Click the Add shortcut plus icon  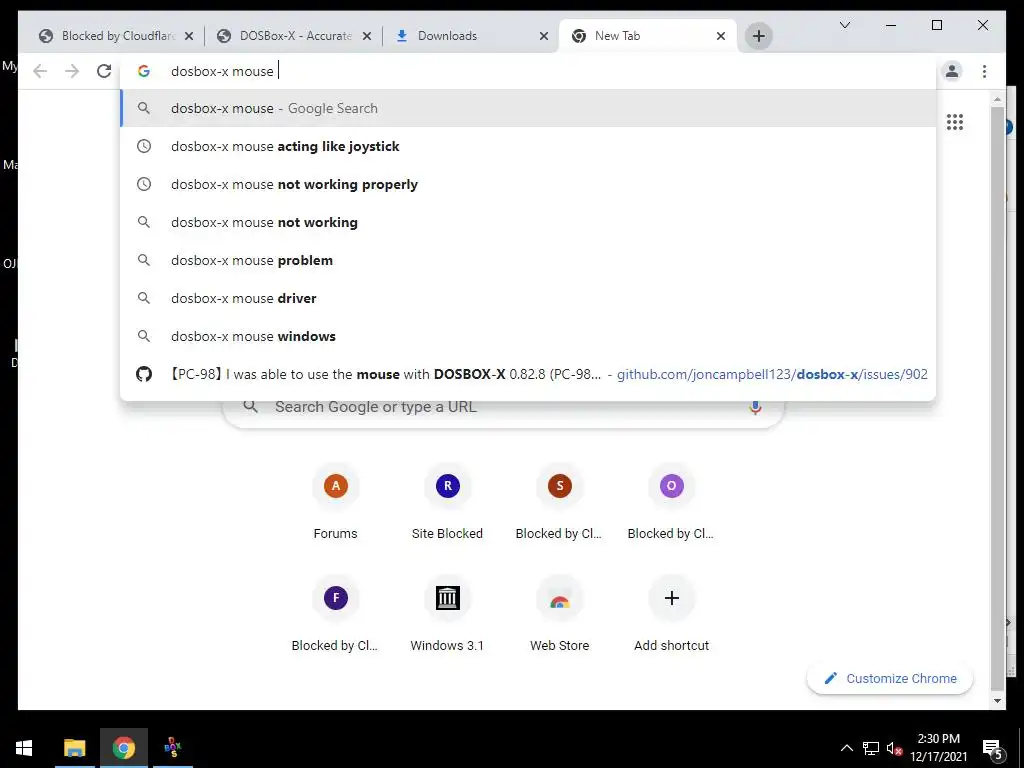[x=671, y=598]
